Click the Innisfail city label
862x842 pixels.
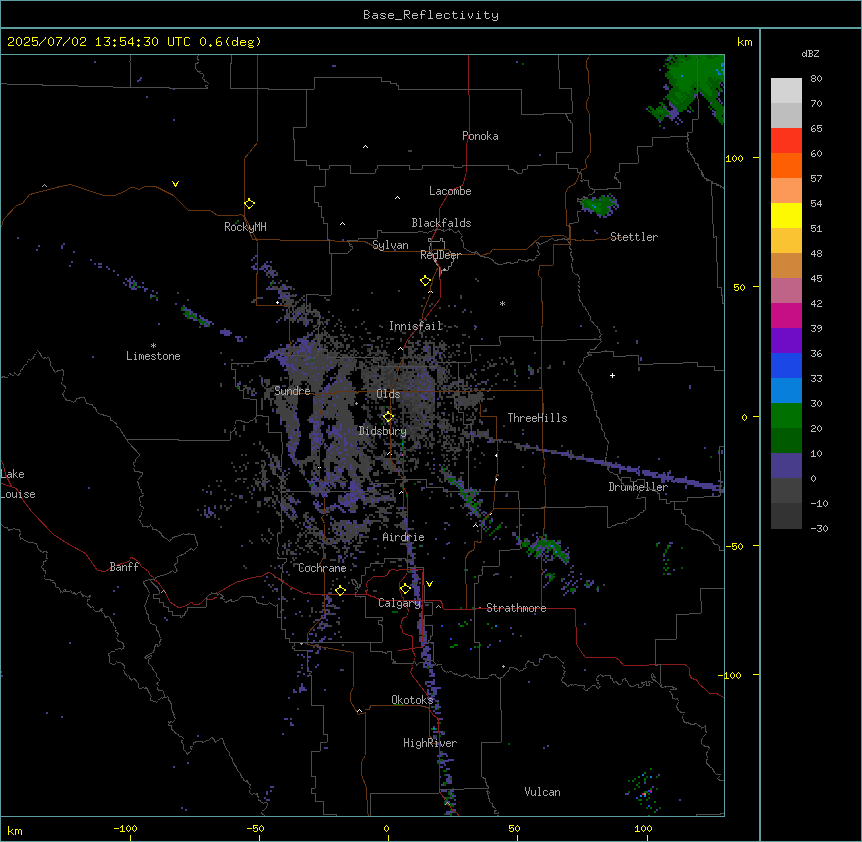coord(415,326)
